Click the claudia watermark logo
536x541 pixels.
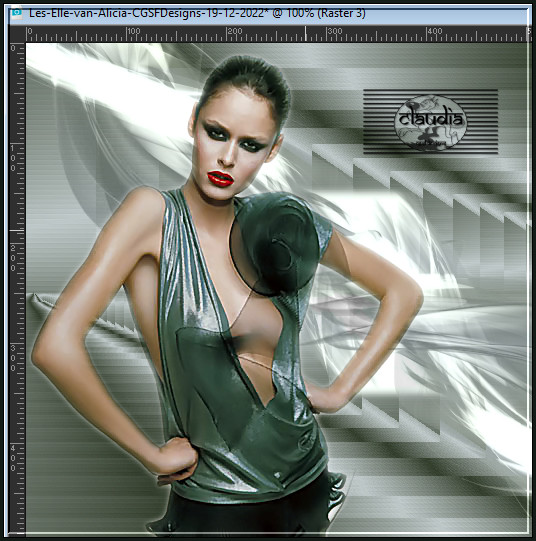(430, 122)
